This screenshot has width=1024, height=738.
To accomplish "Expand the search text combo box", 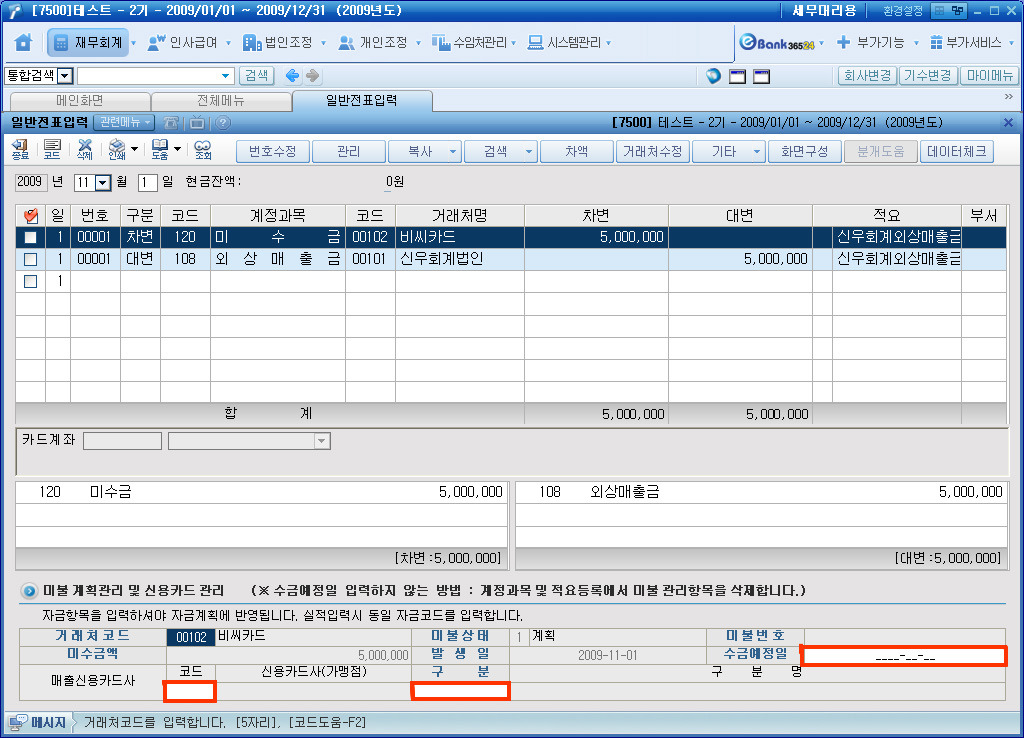I will (x=225, y=76).
